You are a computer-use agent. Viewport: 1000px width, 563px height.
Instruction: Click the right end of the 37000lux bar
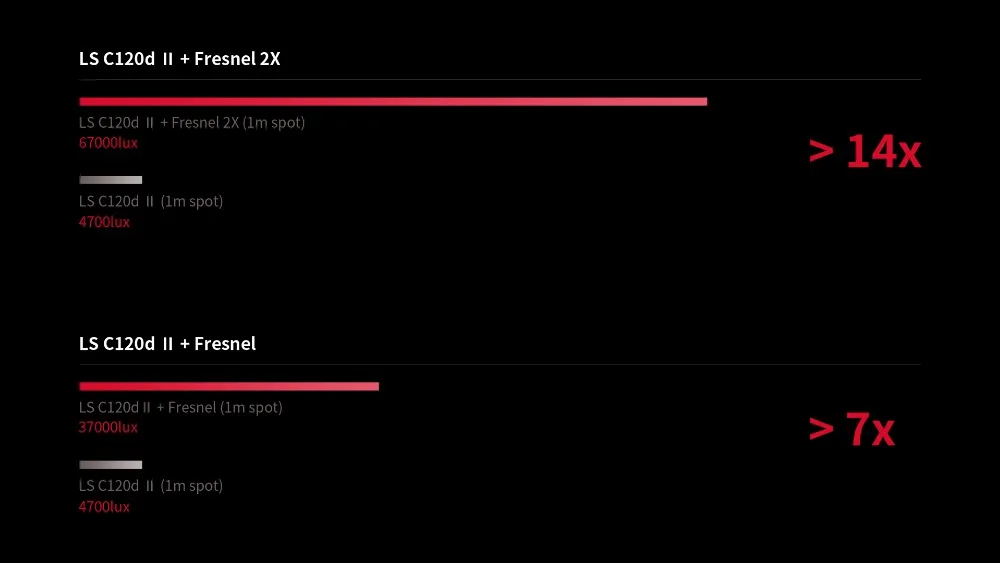point(375,386)
